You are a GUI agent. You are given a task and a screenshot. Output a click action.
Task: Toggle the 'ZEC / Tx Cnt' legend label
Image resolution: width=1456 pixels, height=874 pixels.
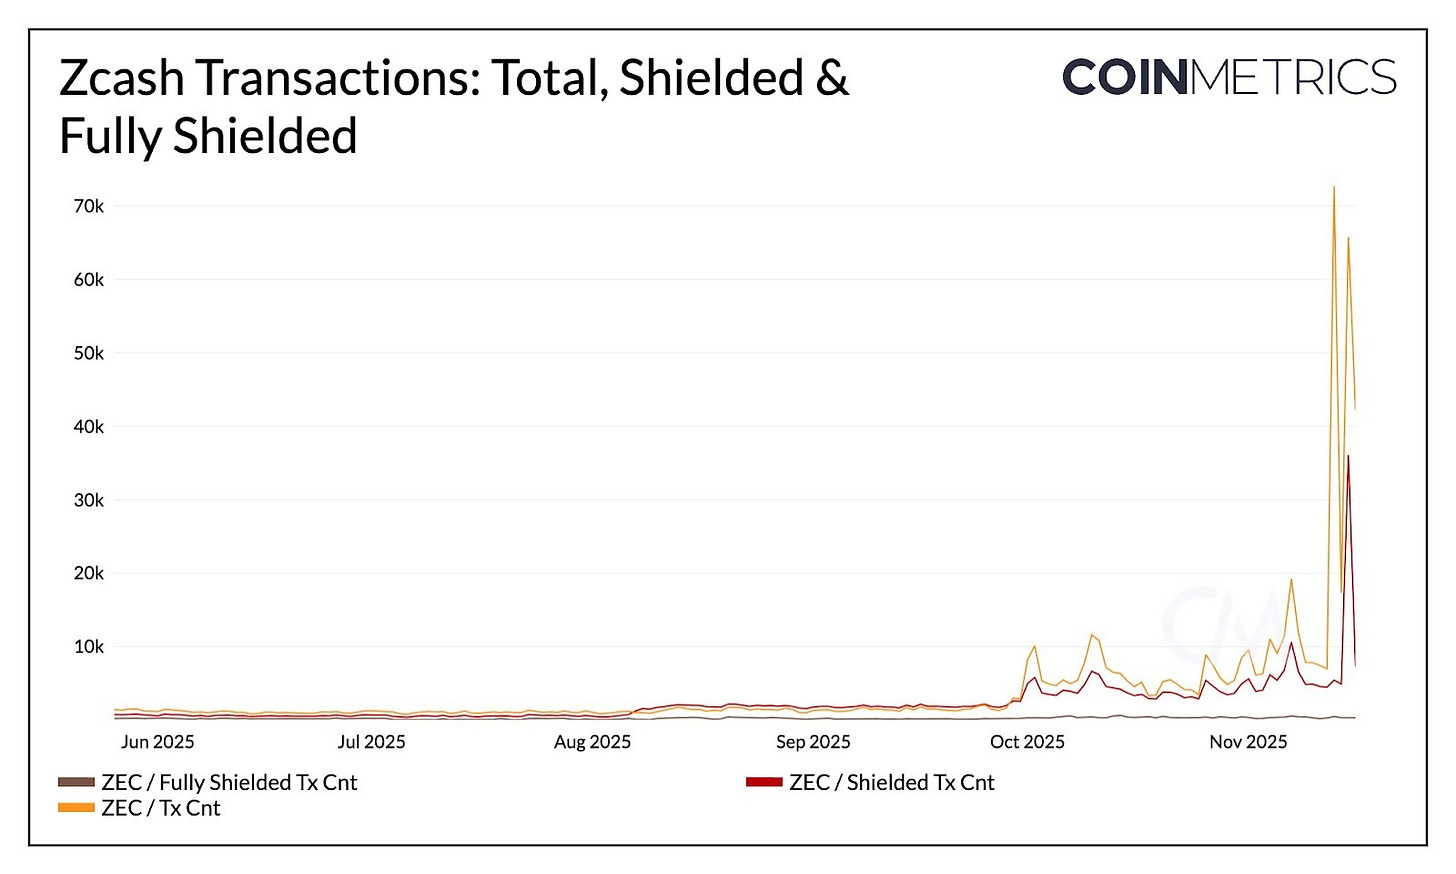tap(160, 808)
